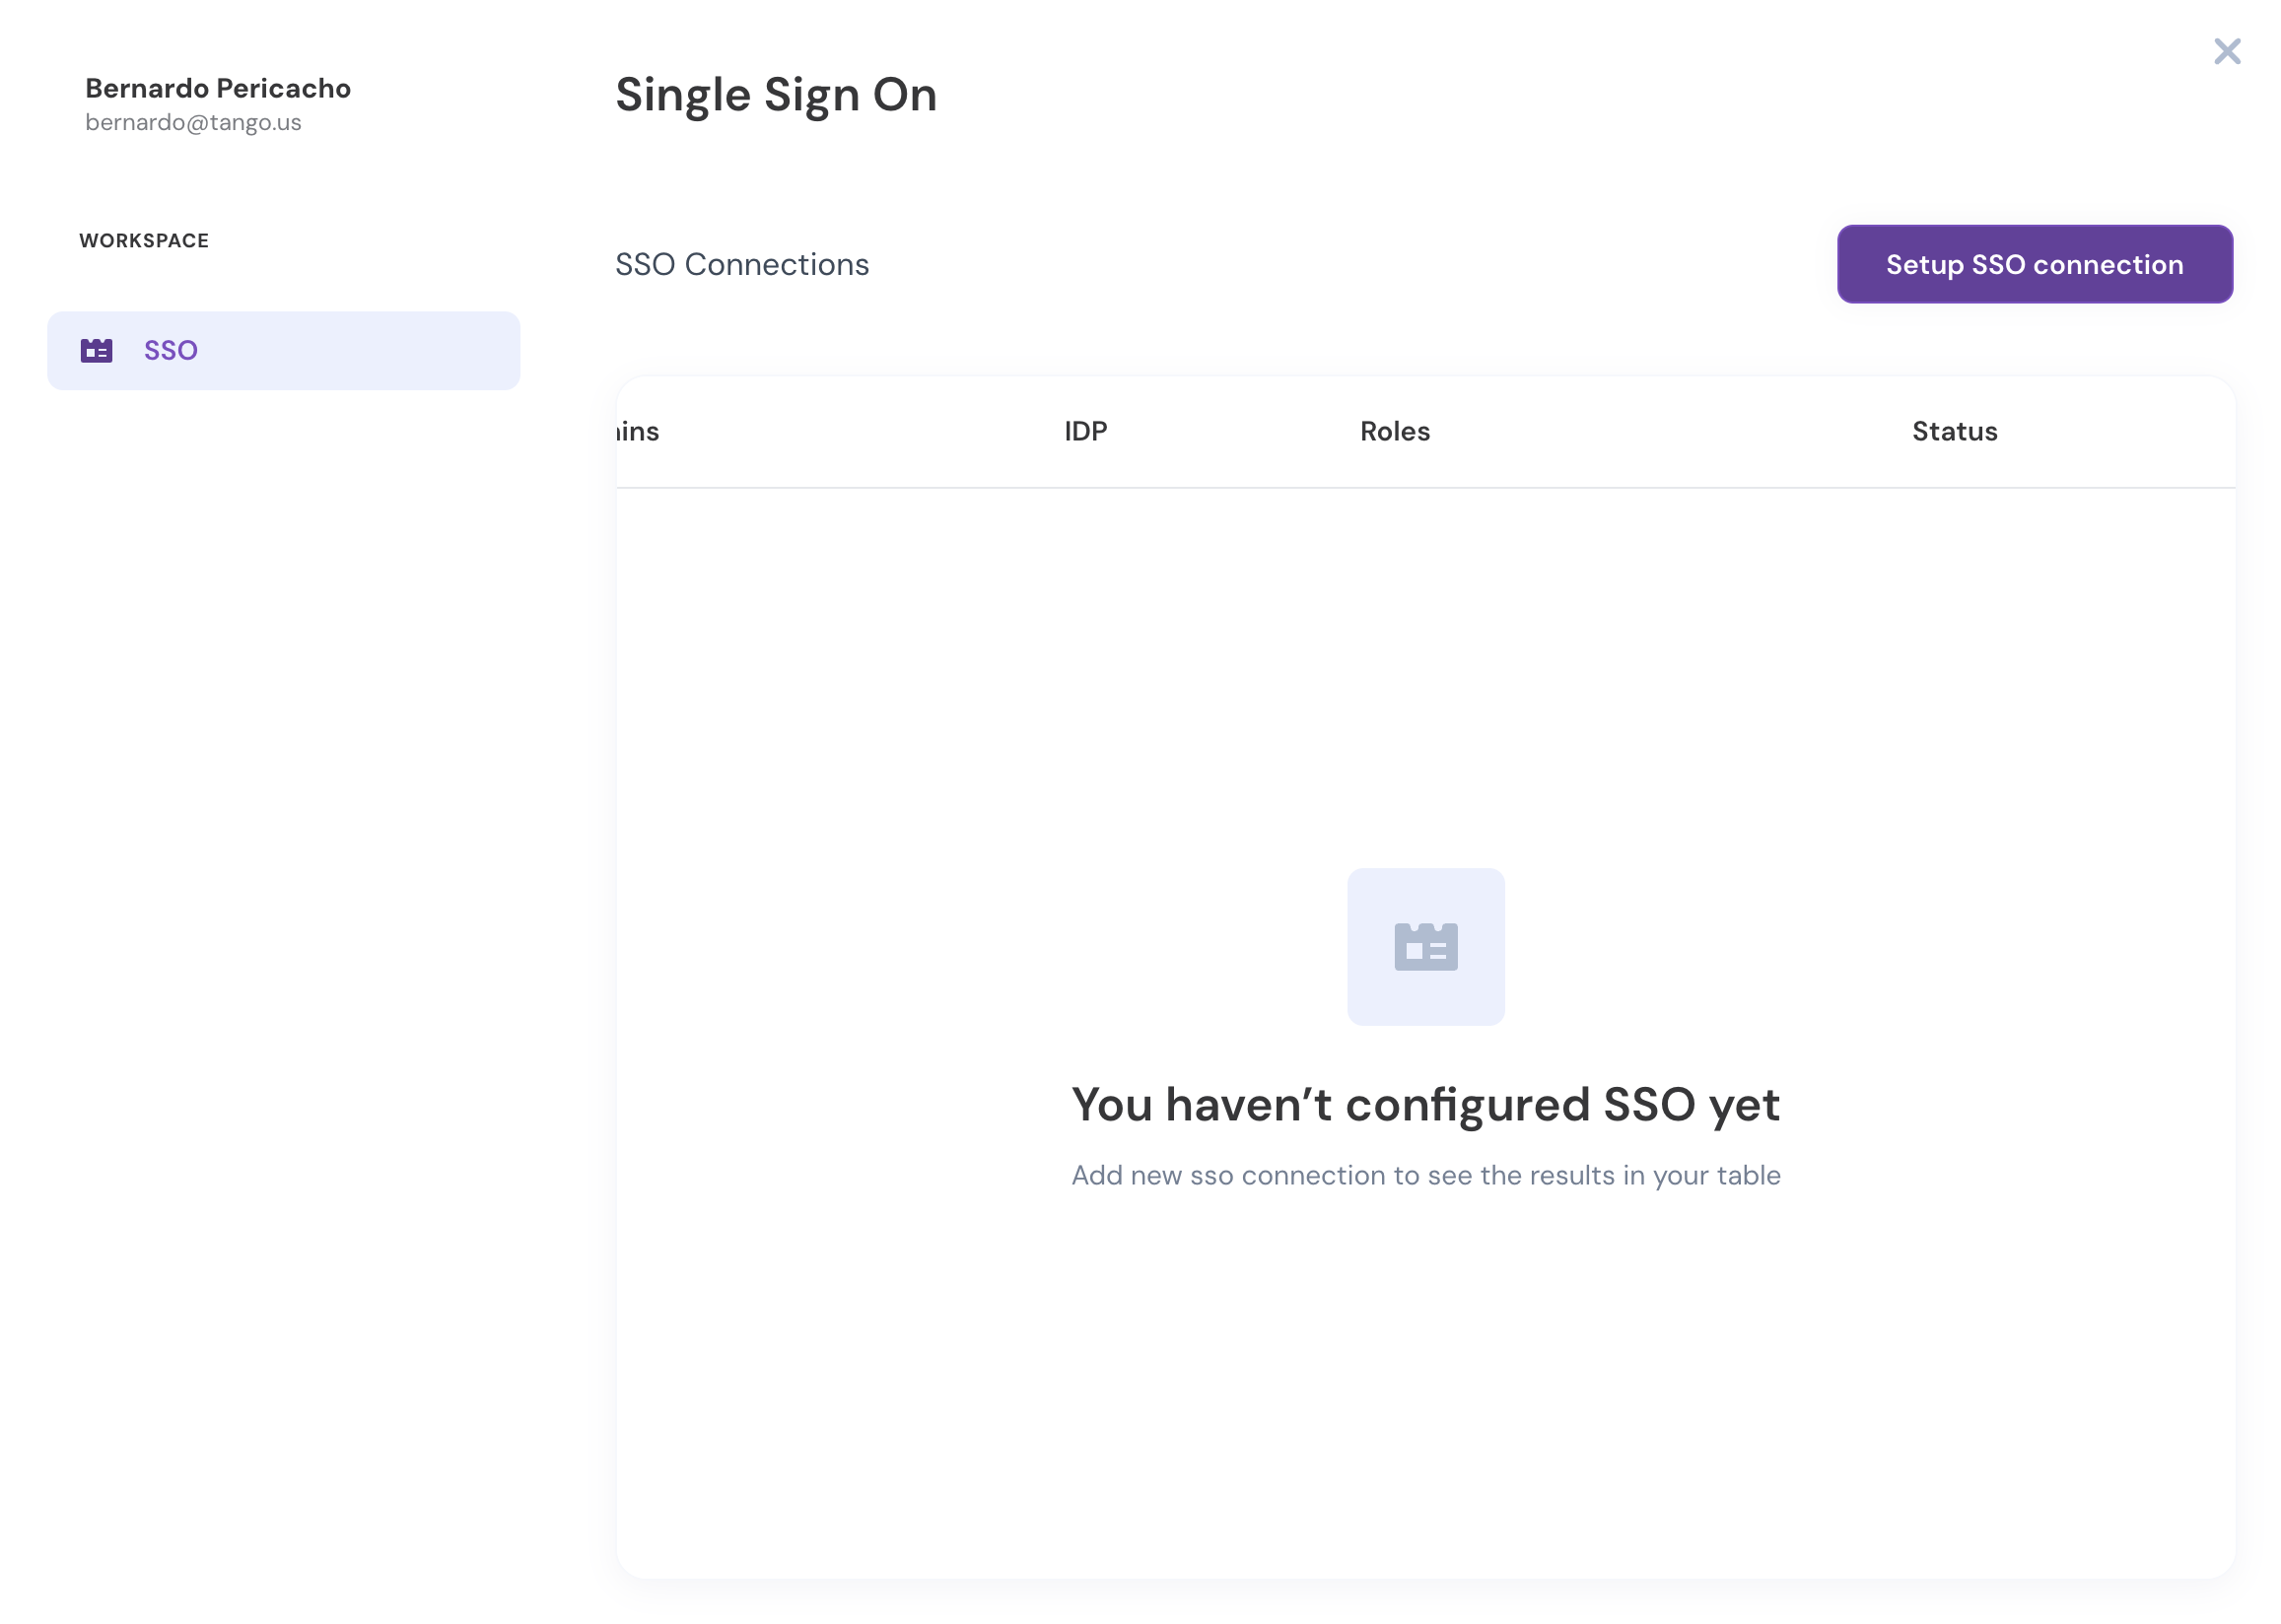Image resolution: width=2281 pixels, height=1624 pixels.
Task: Click 'You haven't configured SSO yet' message
Action: [x=1426, y=1105]
